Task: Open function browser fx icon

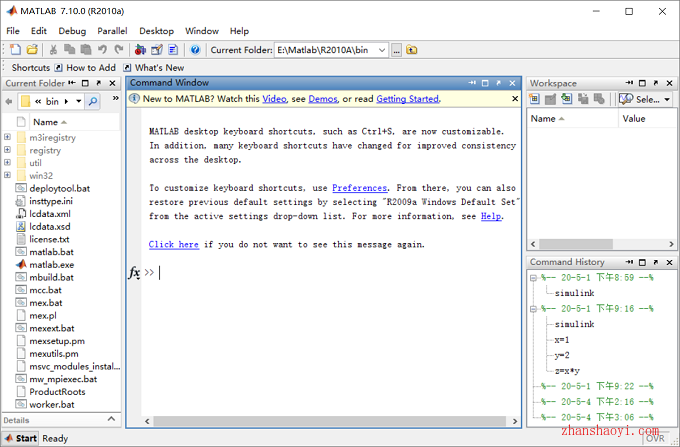Action: [134, 273]
